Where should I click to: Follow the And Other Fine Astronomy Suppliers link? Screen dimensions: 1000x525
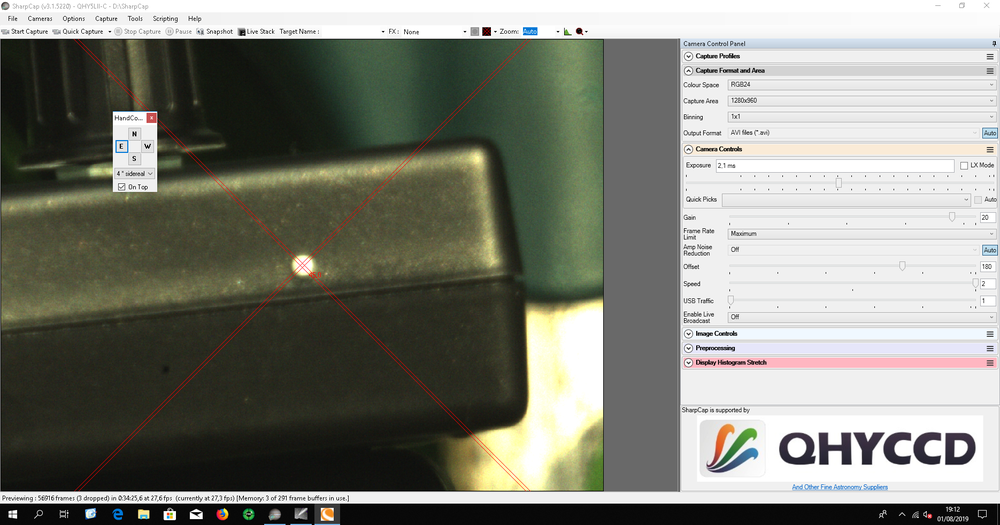[x=839, y=487]
